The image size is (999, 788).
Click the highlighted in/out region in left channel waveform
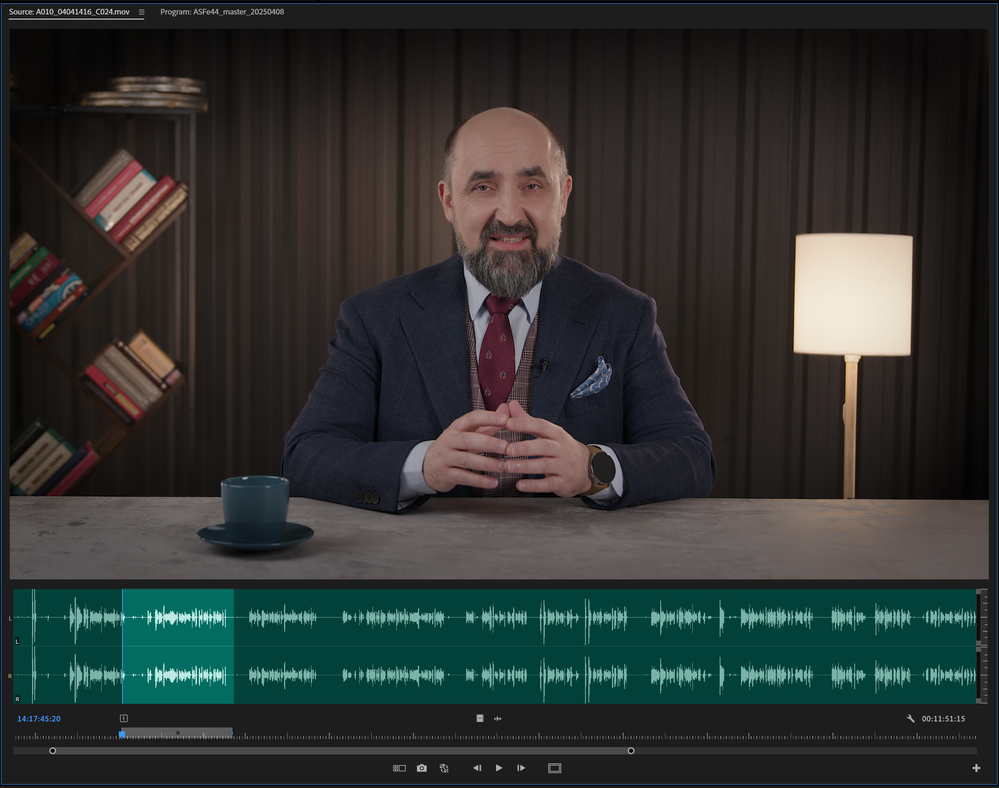pyautogui.click(x=178, y=617)
